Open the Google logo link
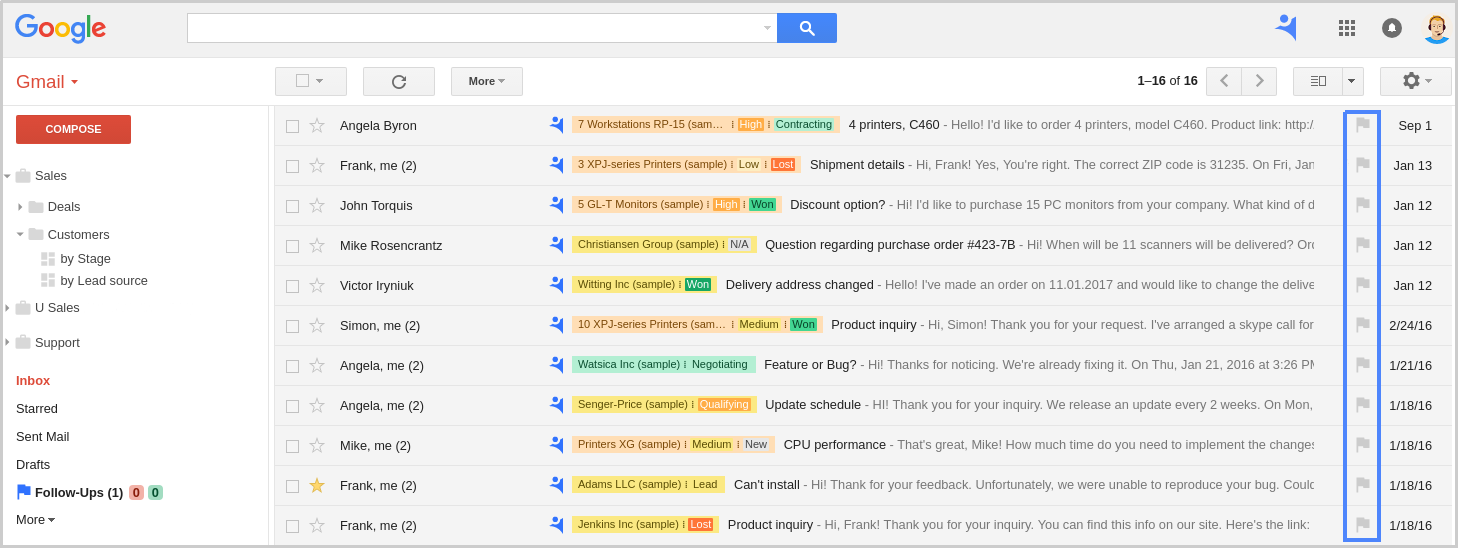Viewport: 1458px width, 548px height. [x=60, y=29]
